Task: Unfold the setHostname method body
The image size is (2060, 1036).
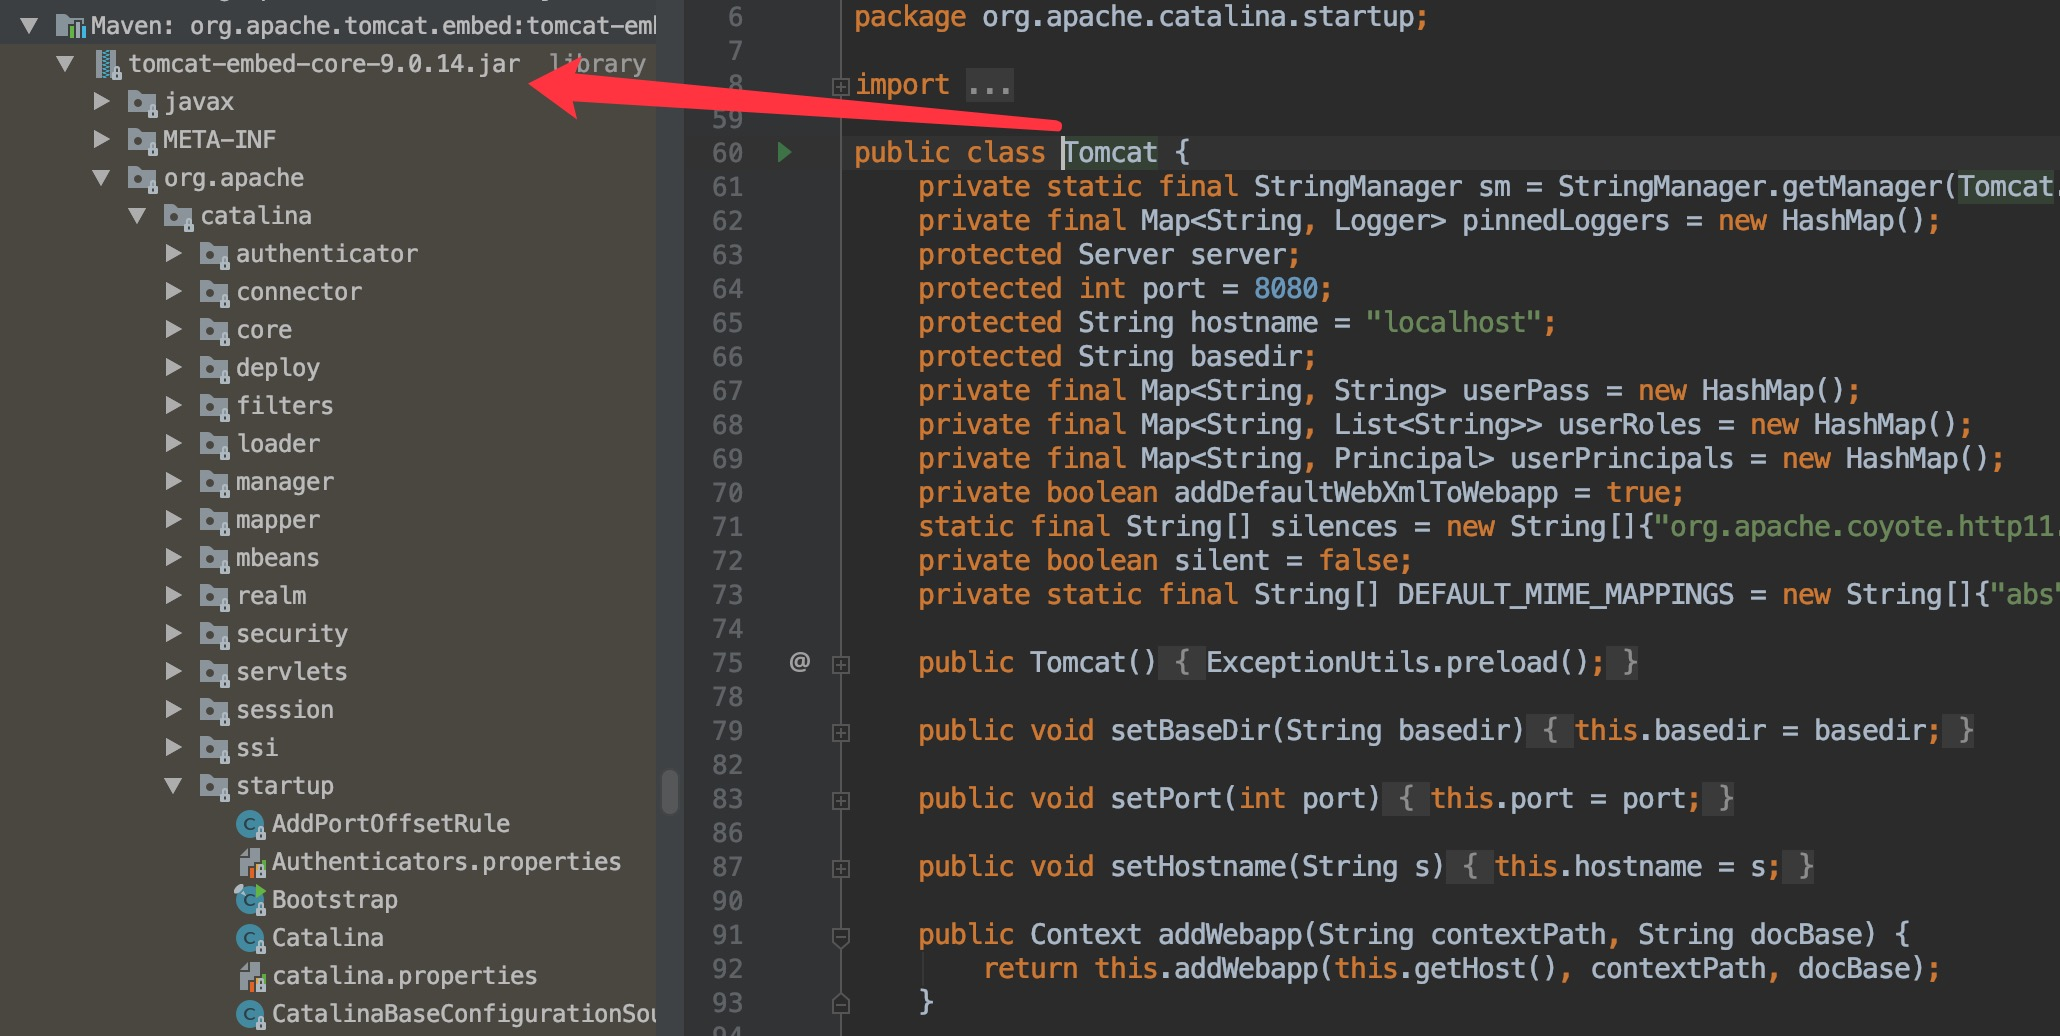Action: (841, 869)
